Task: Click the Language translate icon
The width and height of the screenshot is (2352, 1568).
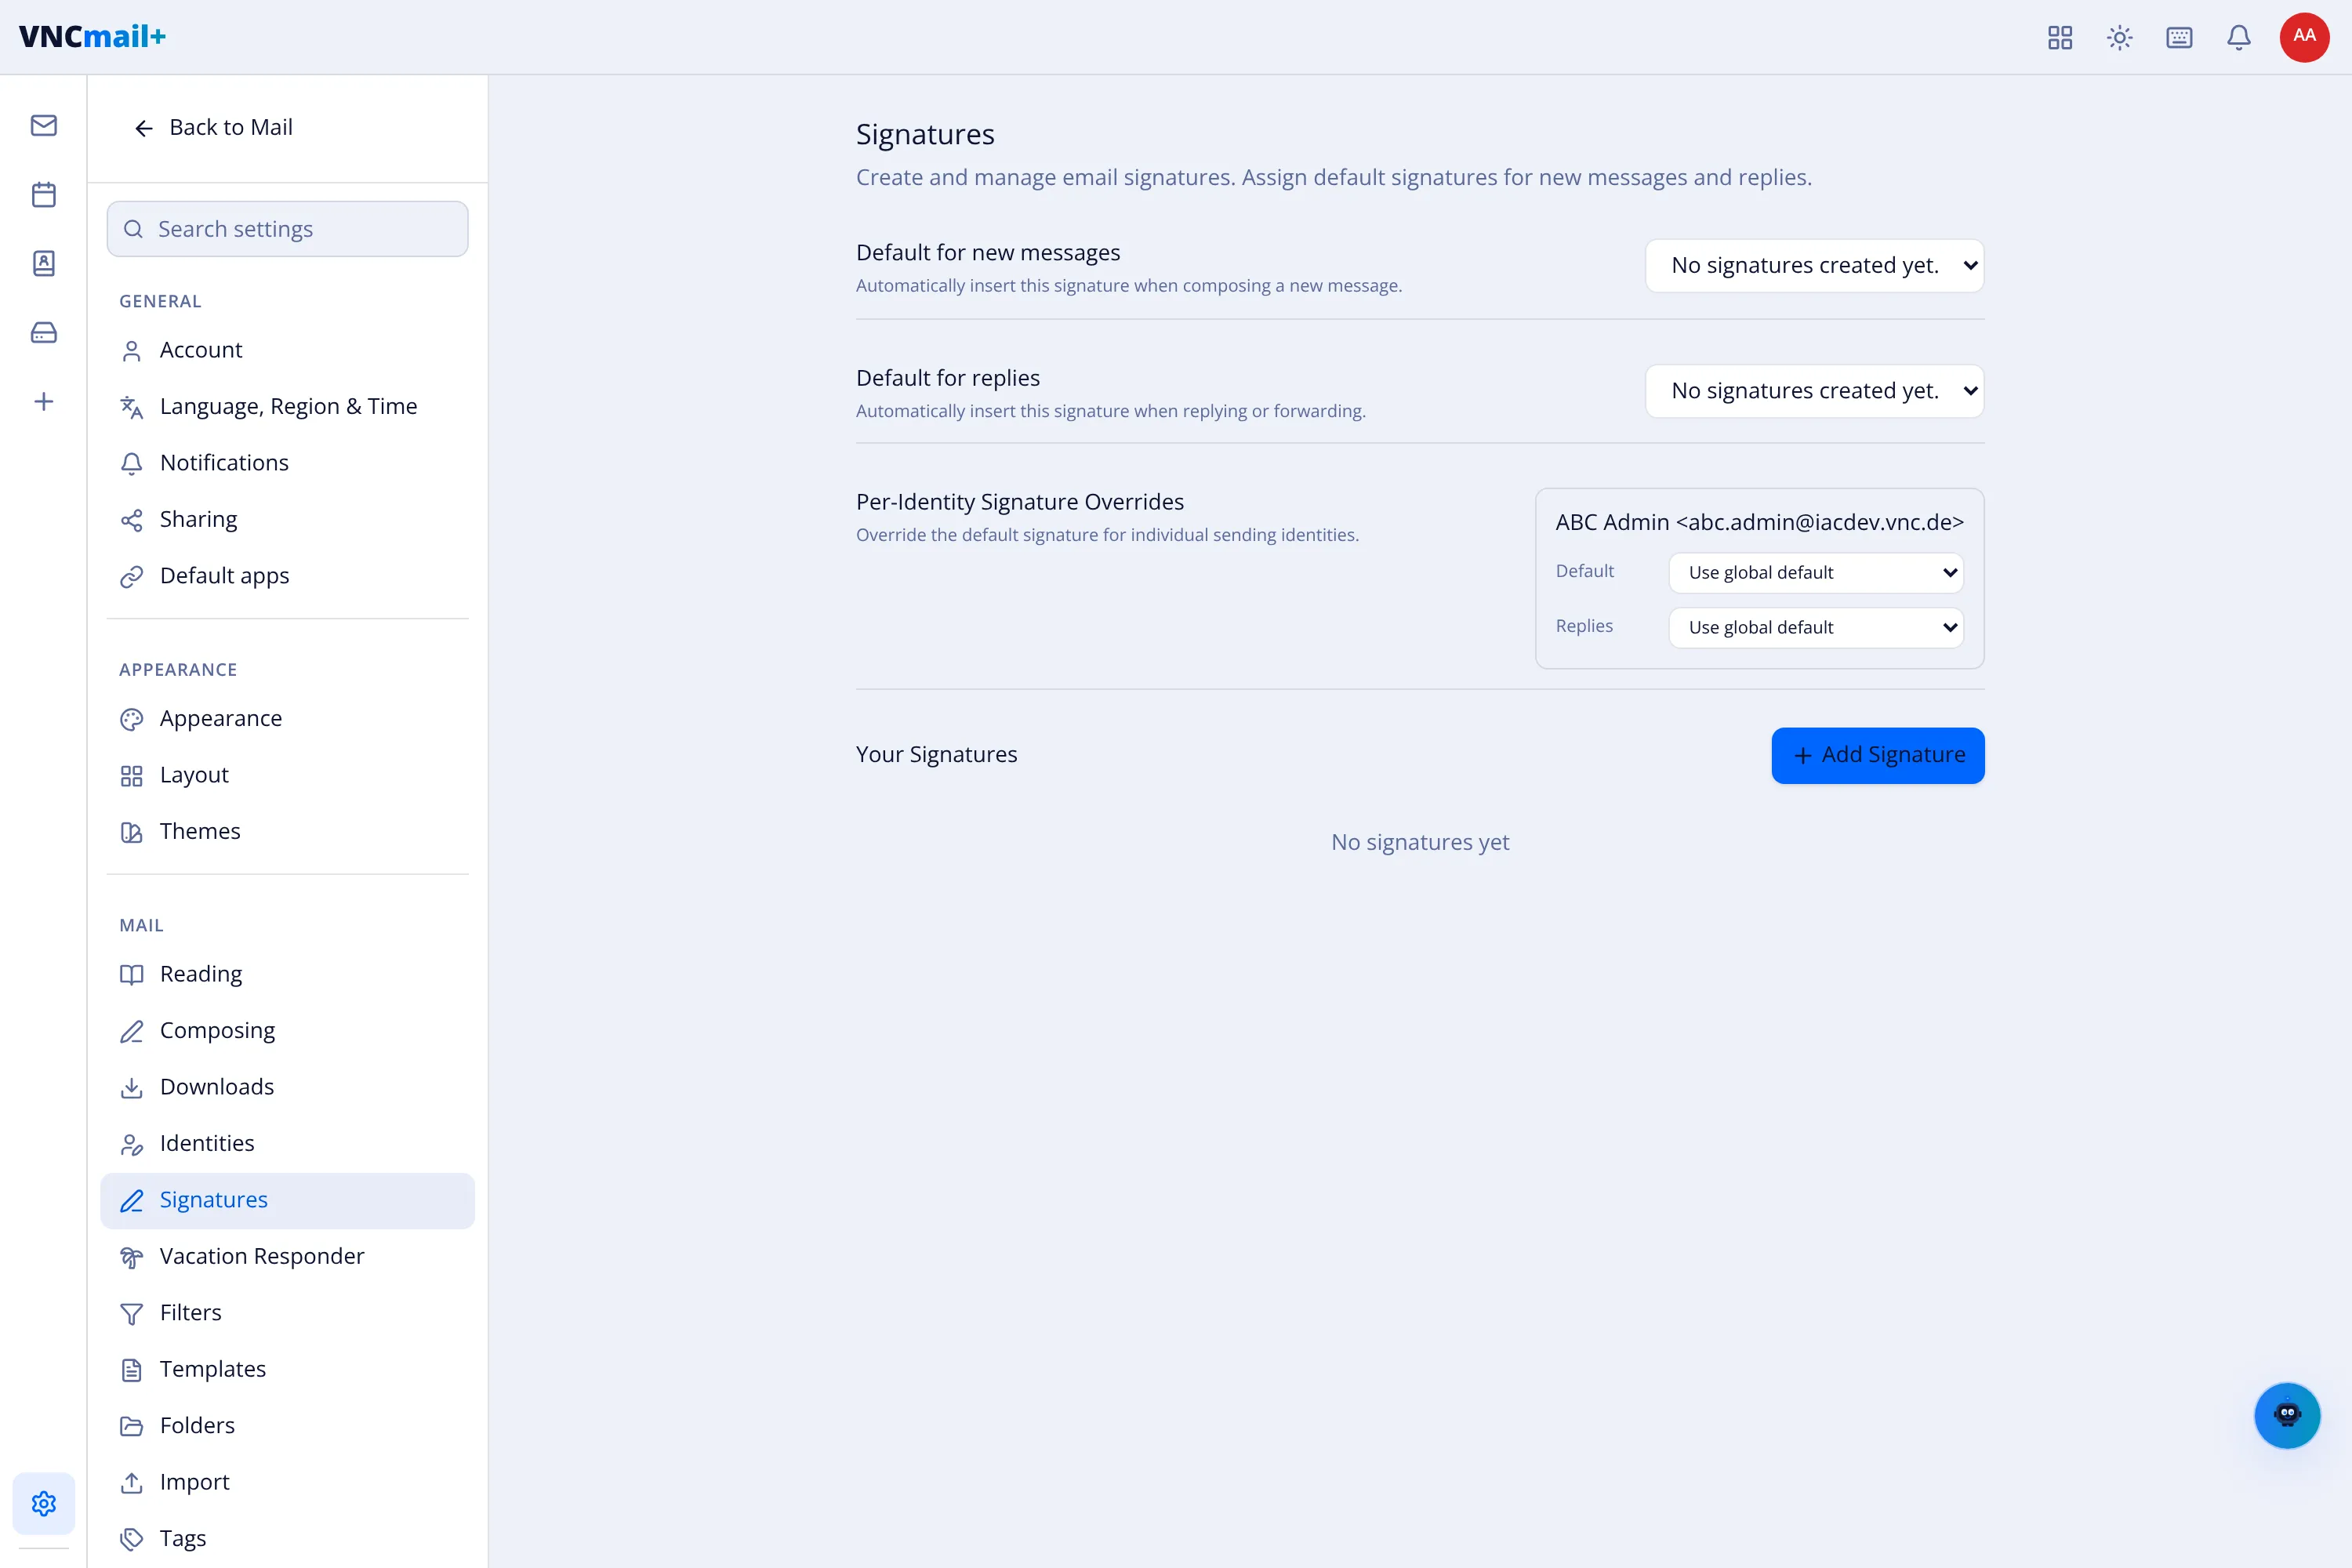Action: coord(131,407)
